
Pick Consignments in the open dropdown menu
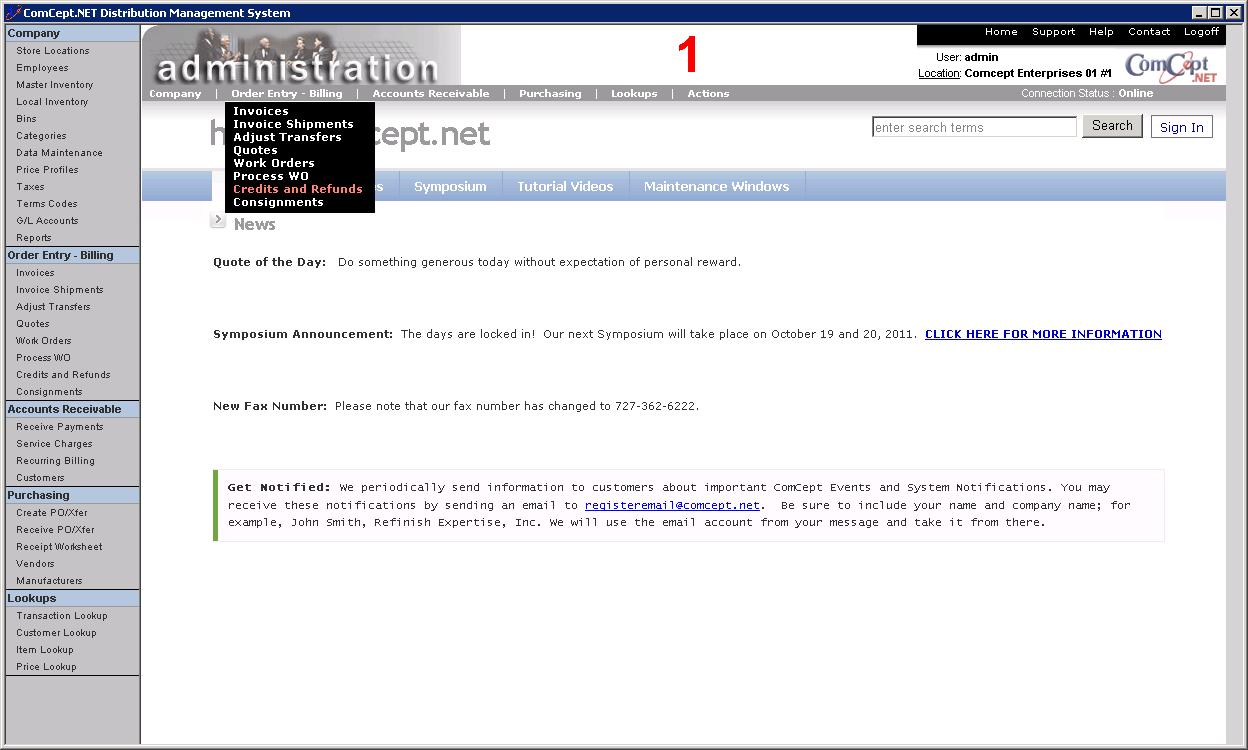tap(278, 202)
